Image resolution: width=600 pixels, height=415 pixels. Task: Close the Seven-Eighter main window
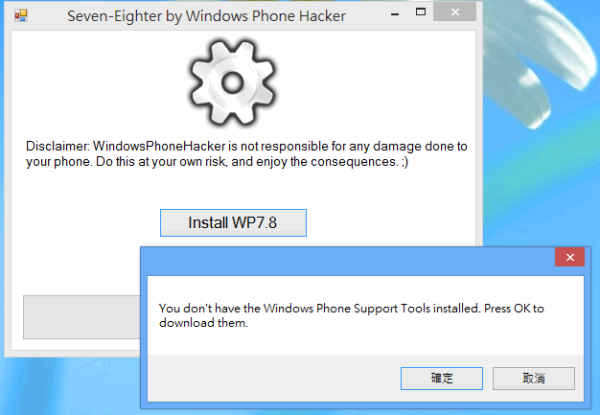click(455, 12)
